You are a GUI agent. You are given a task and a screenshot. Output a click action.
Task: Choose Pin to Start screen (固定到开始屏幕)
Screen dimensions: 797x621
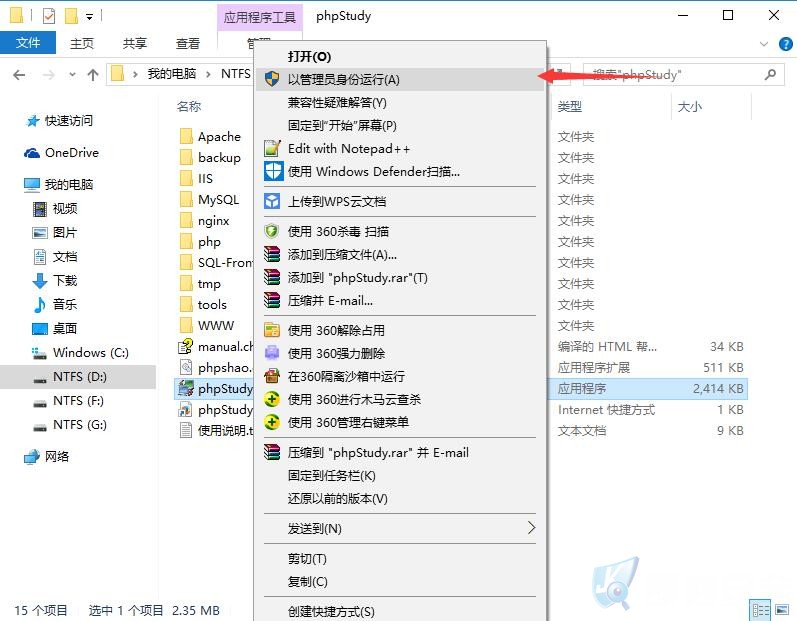tap(342, 126)
